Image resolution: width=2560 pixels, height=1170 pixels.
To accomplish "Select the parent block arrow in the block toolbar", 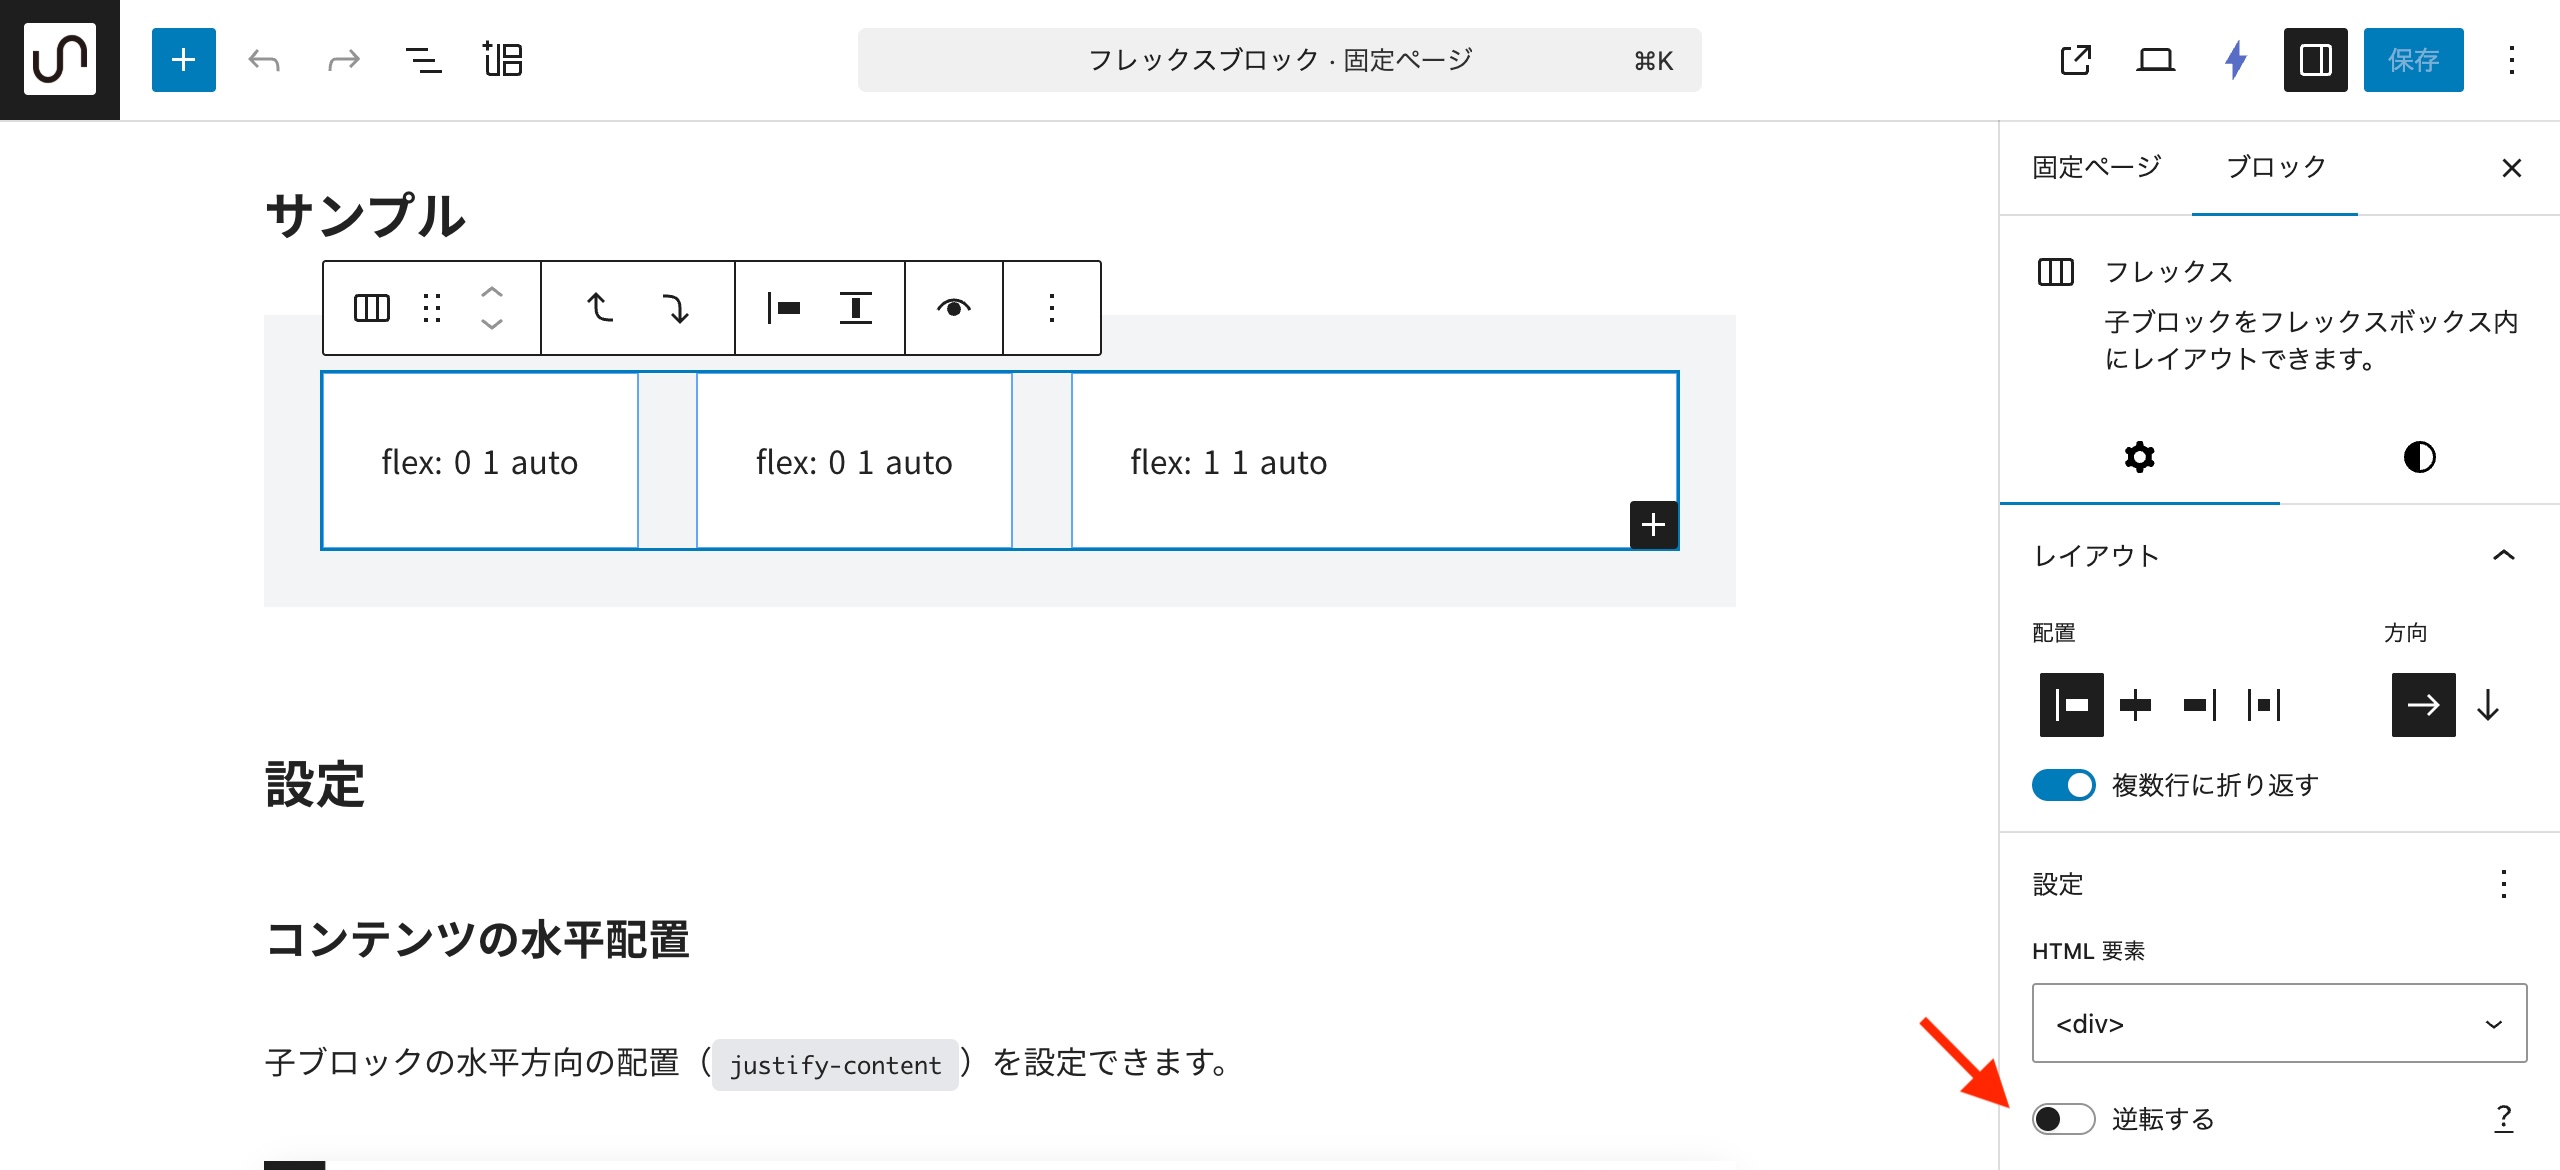I will (x=600, y=308).
